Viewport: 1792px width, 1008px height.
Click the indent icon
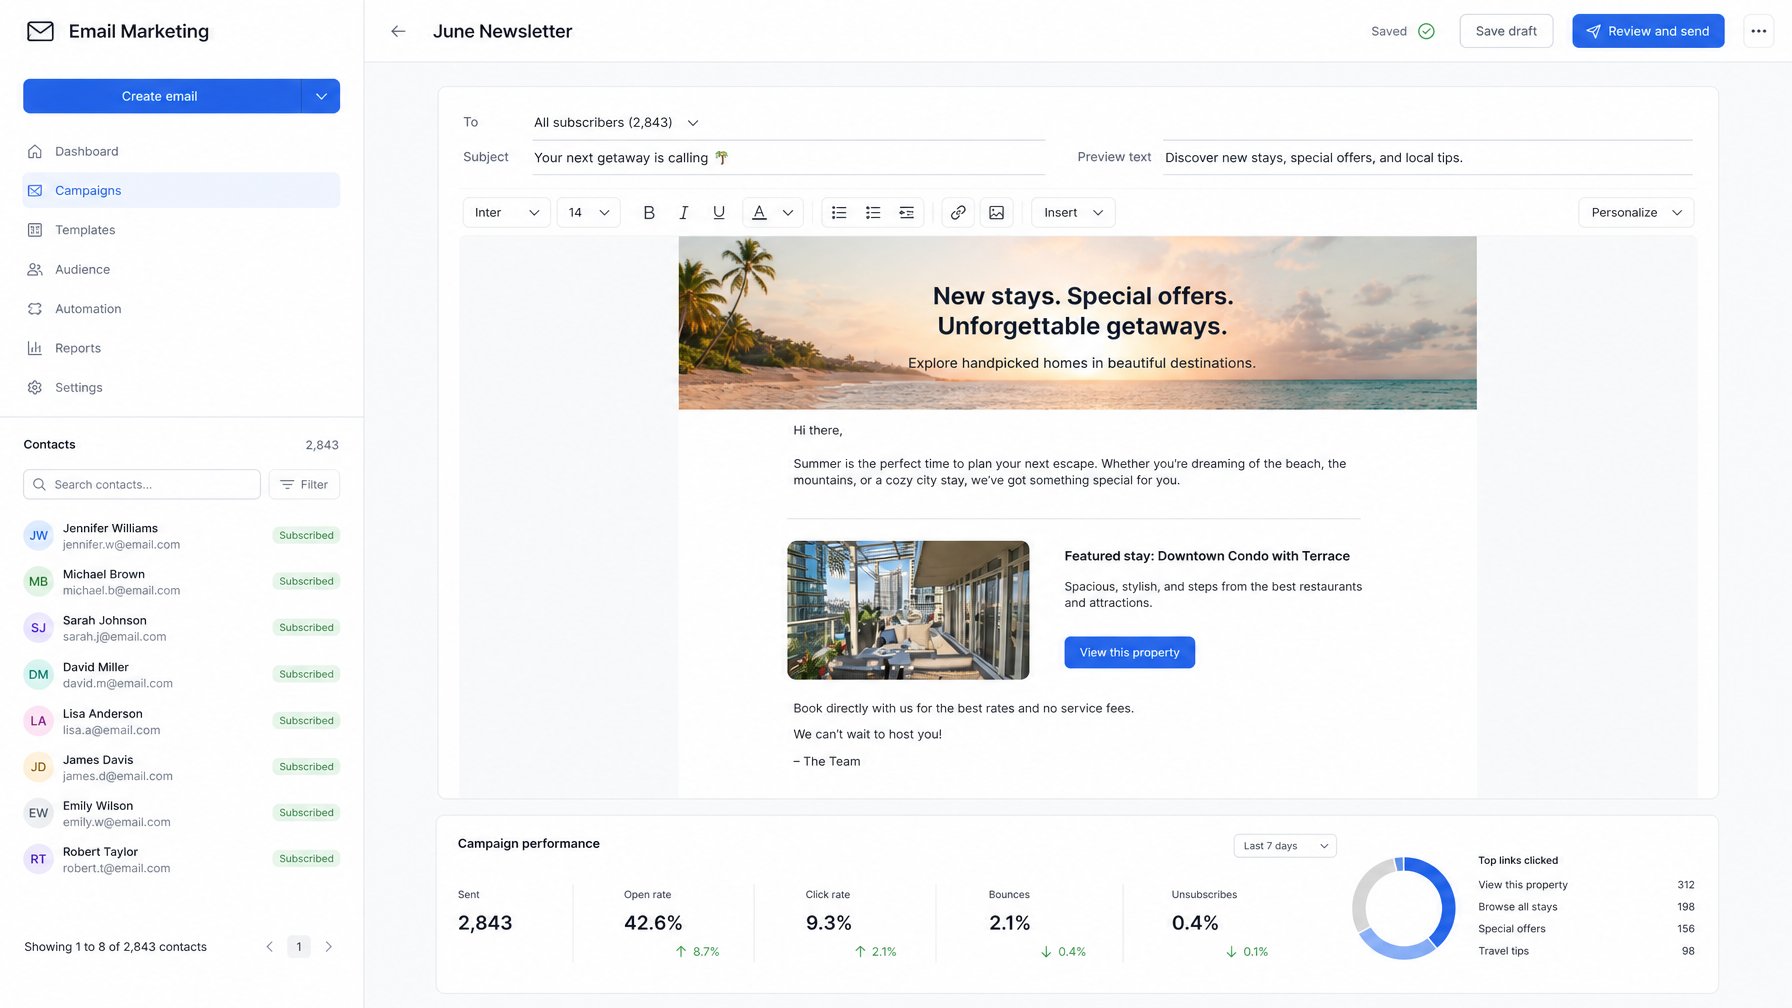tap(907, 212)
